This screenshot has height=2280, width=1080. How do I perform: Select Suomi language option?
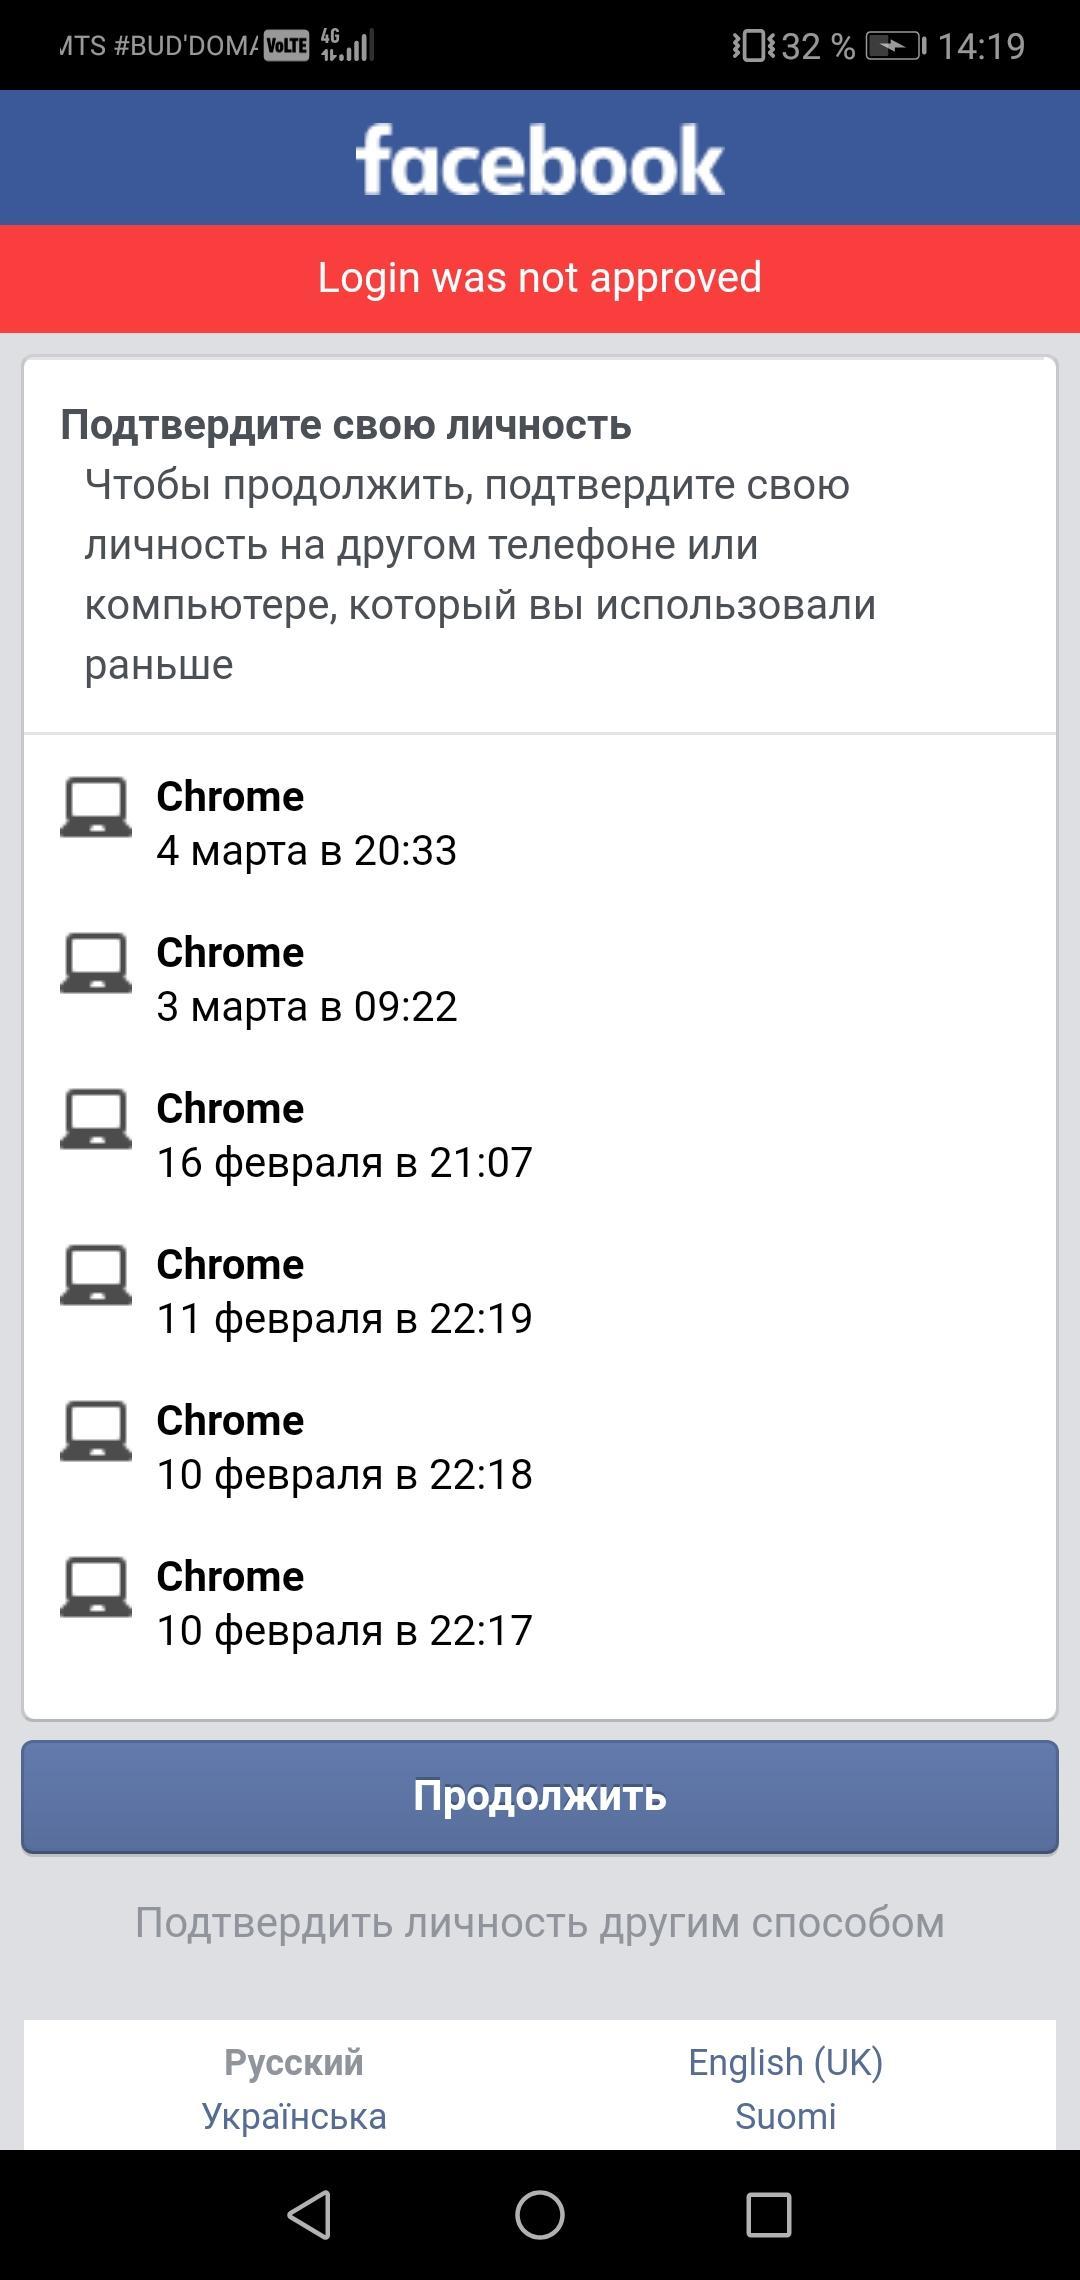[786, 2116]
